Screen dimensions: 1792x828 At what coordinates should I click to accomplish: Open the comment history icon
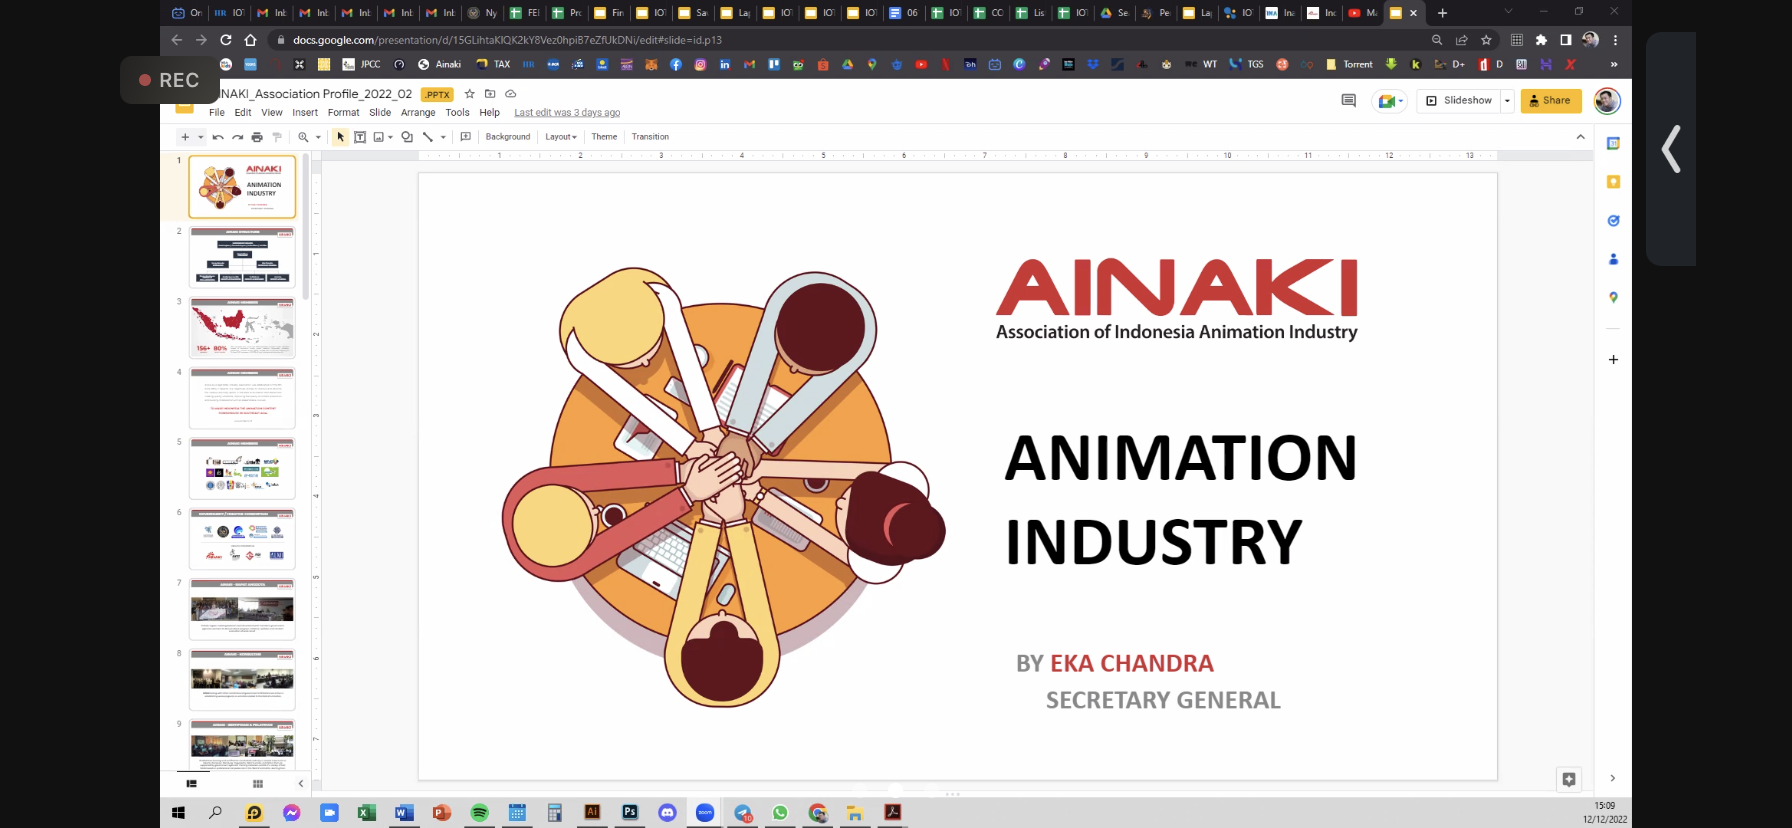tap(1348, 100)
